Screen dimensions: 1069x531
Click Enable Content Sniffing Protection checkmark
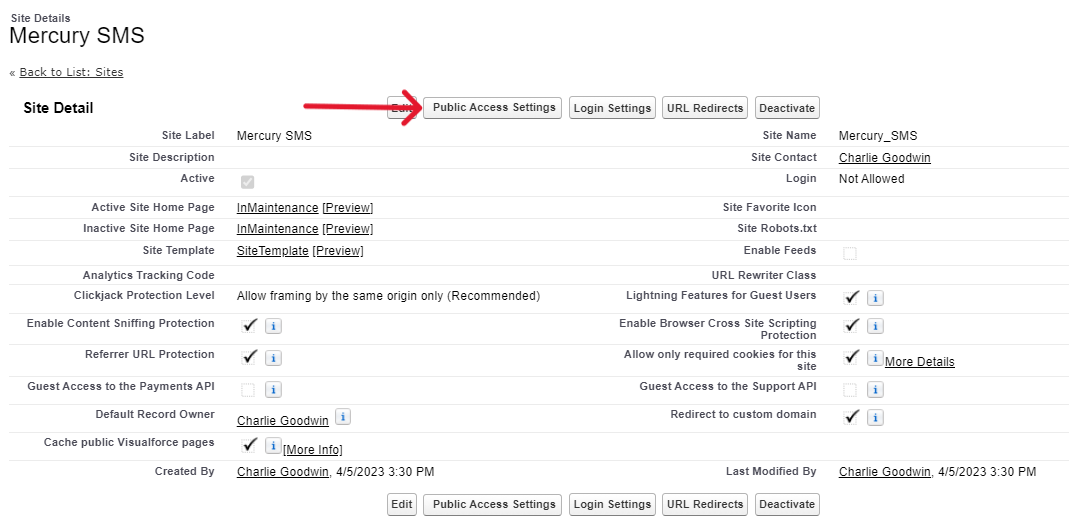pyautogui.click(x=249, y=324)
